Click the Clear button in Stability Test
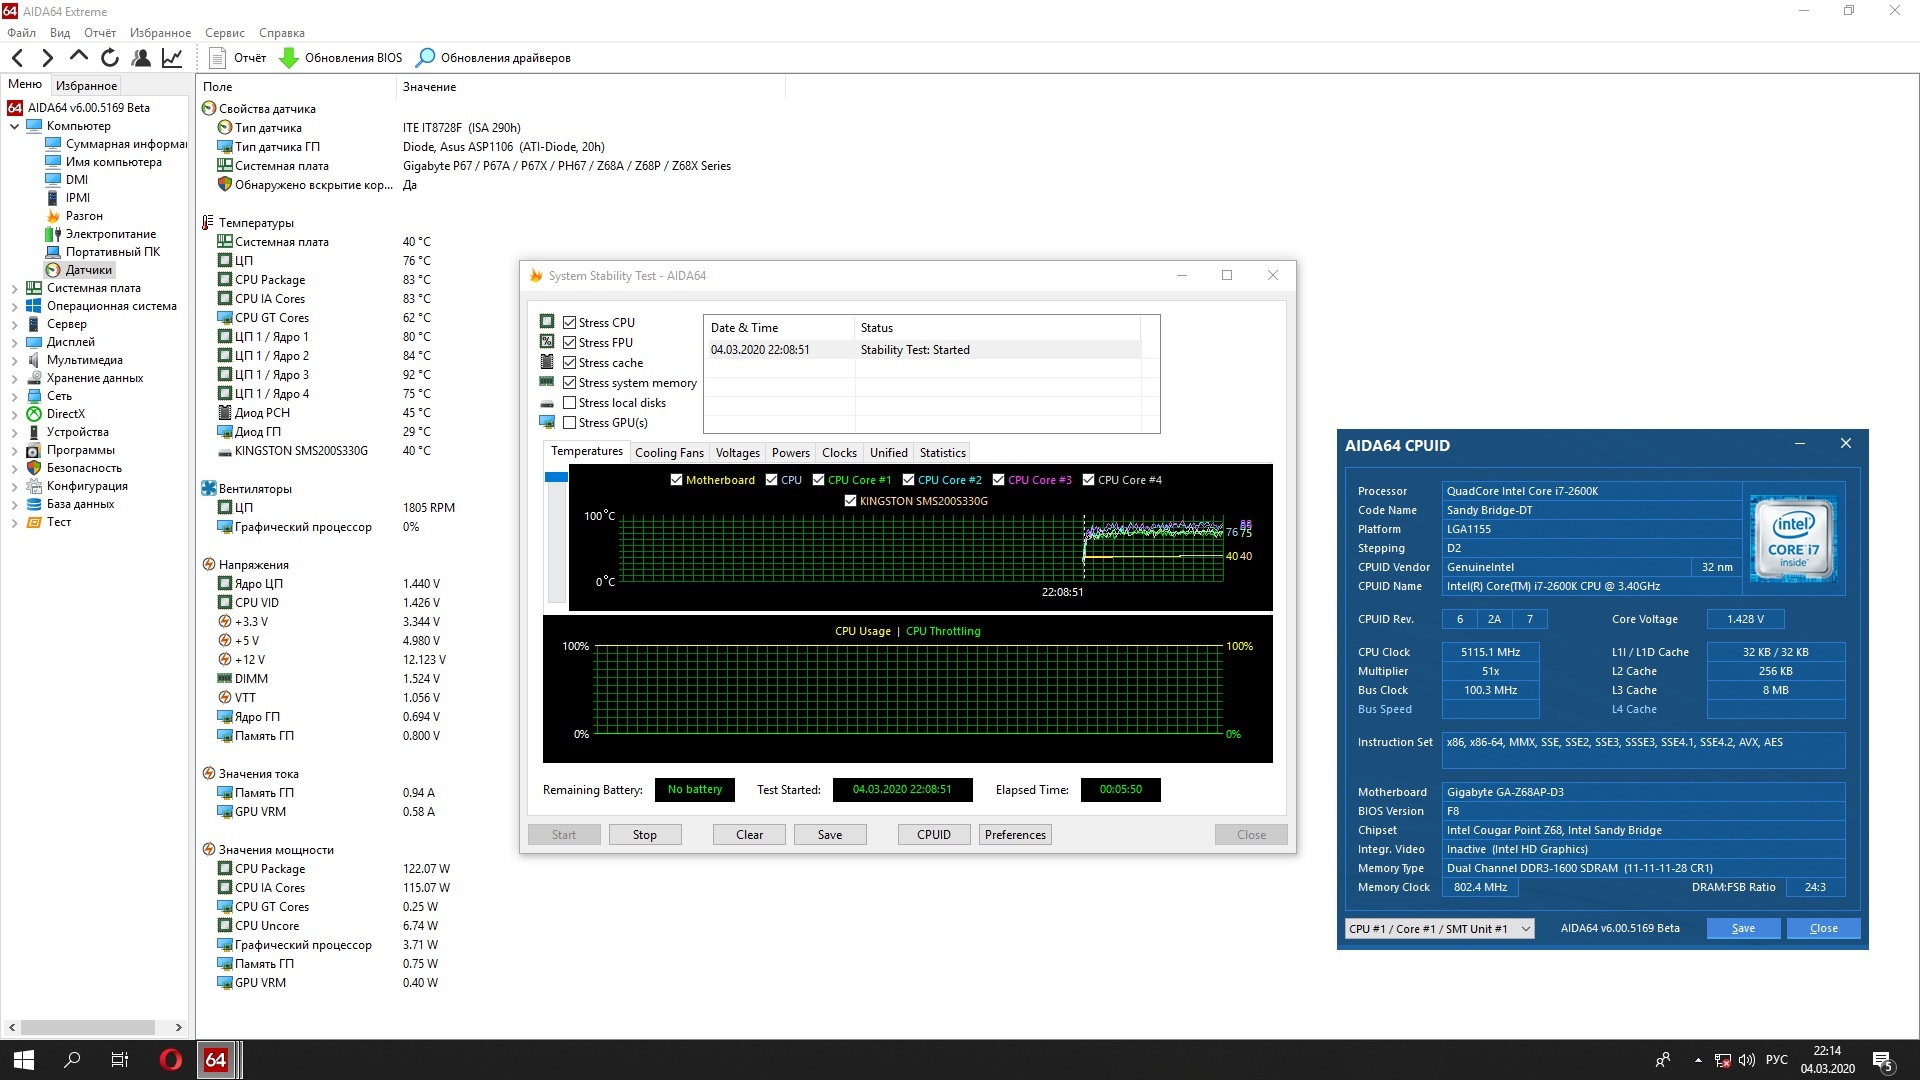1920x1080 pixels. pyautogui.click(x=750, y=835)
